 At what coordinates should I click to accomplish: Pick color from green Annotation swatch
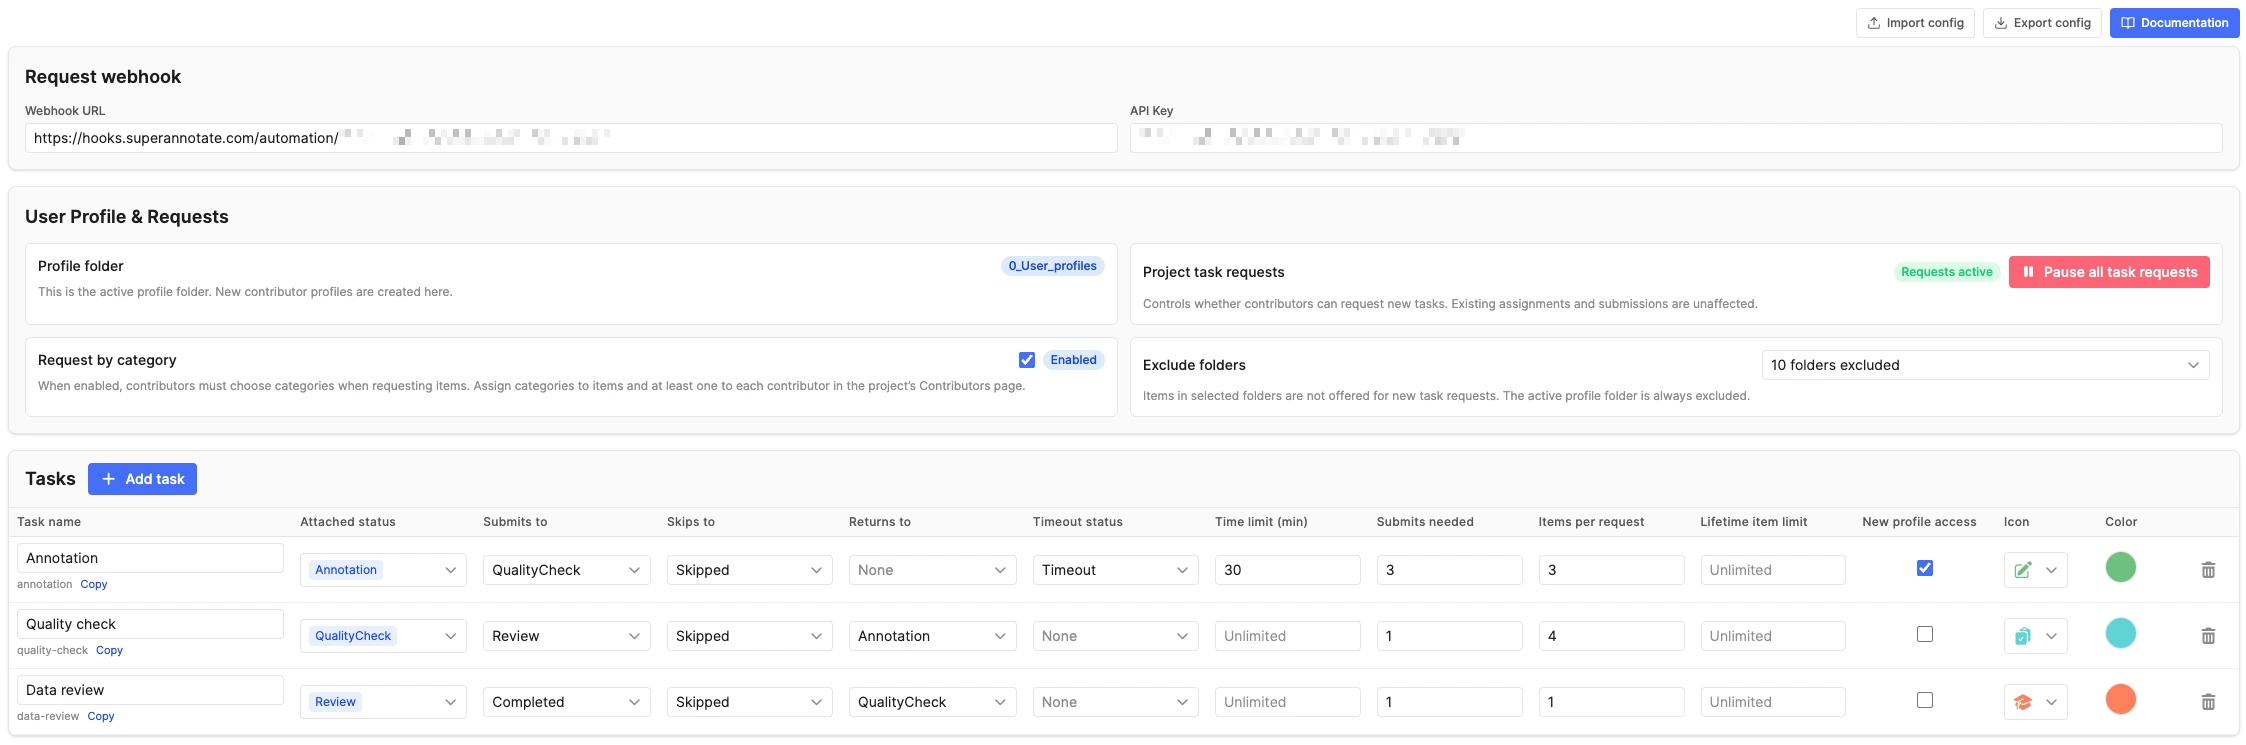(x=2120, y=567)
